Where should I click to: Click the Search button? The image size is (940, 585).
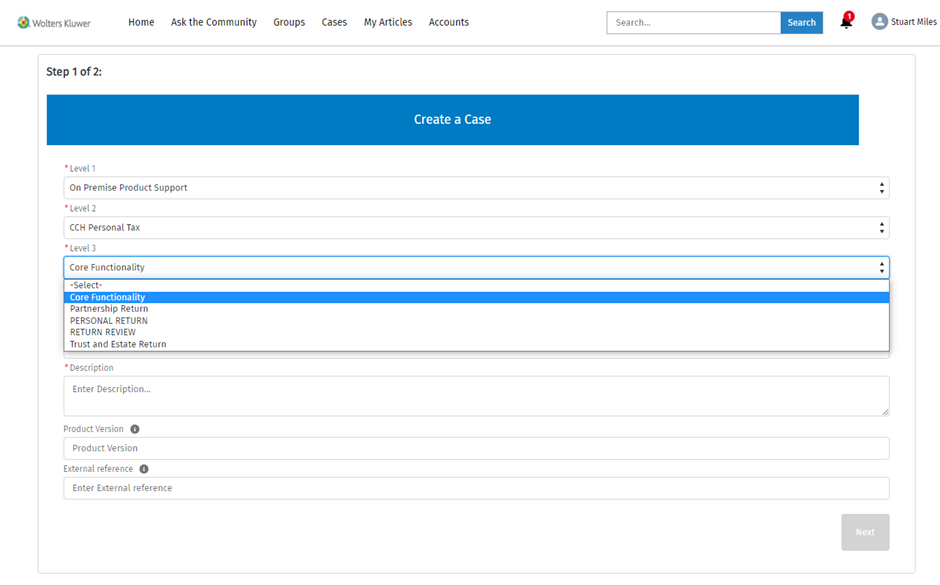click(802, 23)
